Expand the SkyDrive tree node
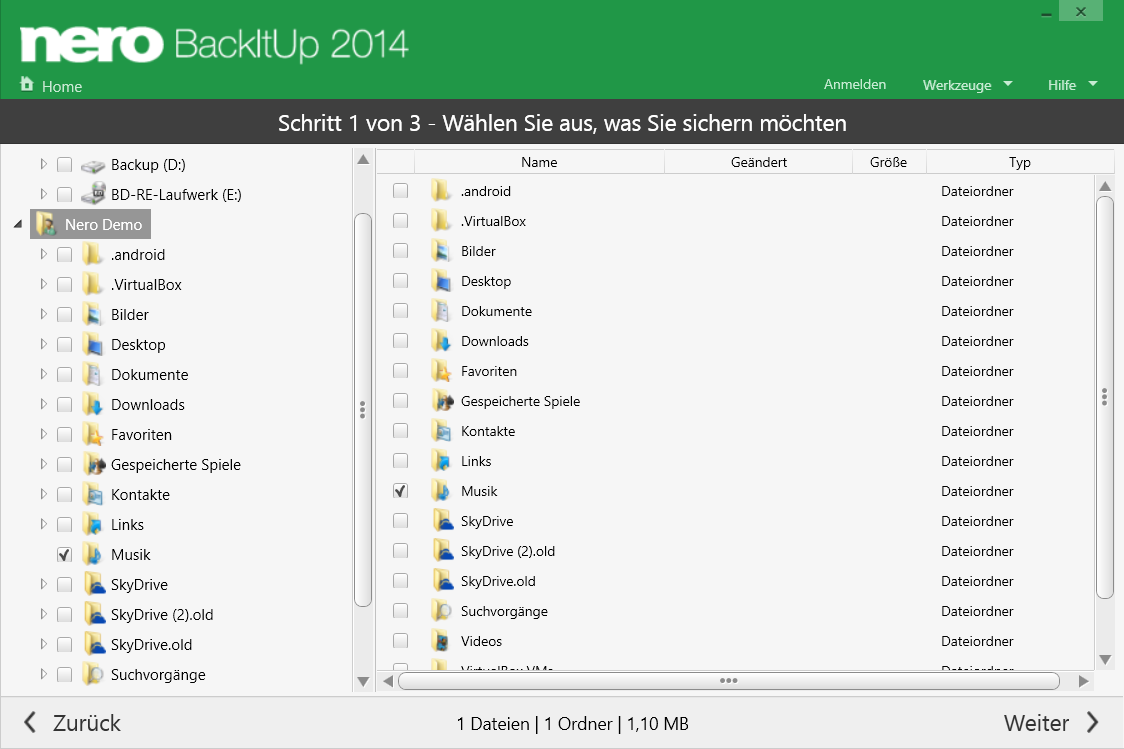Screen dimensions: 1124x749 (43, 583)
